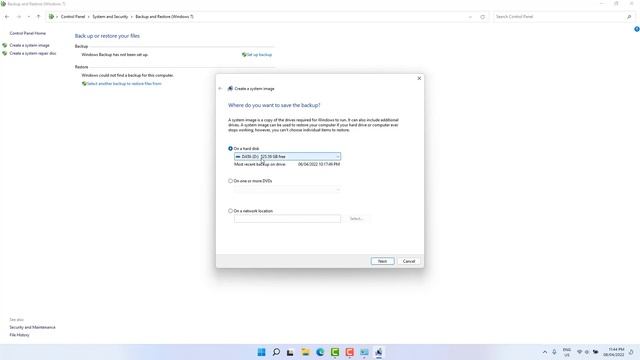The height and width of the screenshot is (360, 640).
Task: Click Create a system repair disc link
Action: pos(33,53)
